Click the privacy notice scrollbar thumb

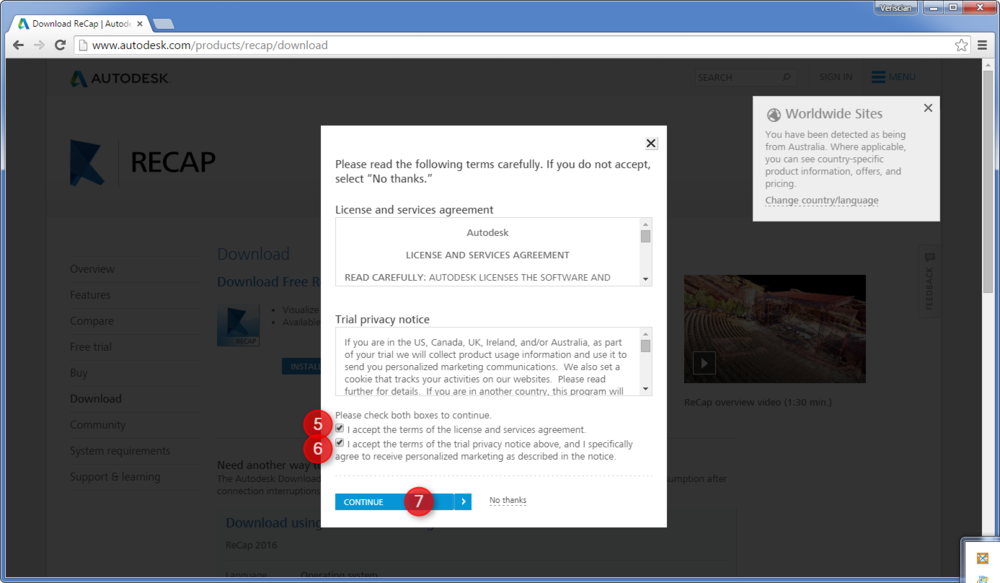tap(645, 346)
